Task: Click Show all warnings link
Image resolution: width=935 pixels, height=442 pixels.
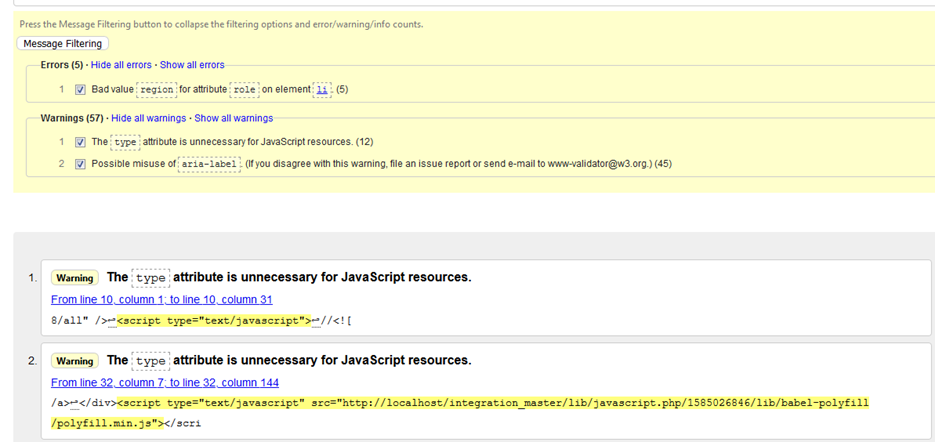Action: (234, 118)
